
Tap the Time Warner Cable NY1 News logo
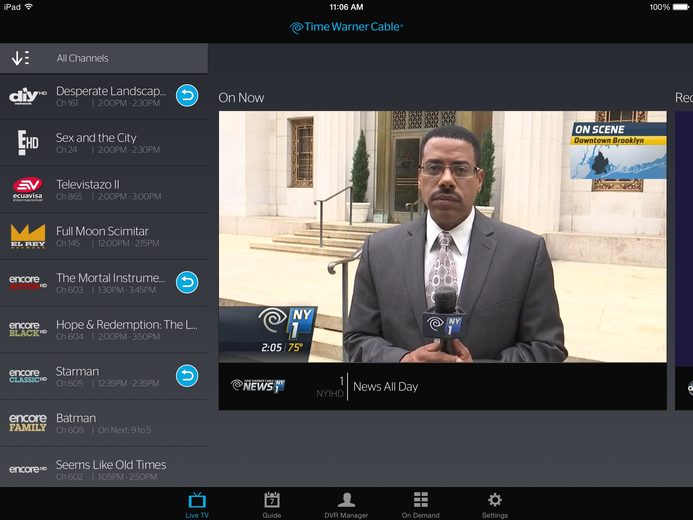[x=258, y=386]
